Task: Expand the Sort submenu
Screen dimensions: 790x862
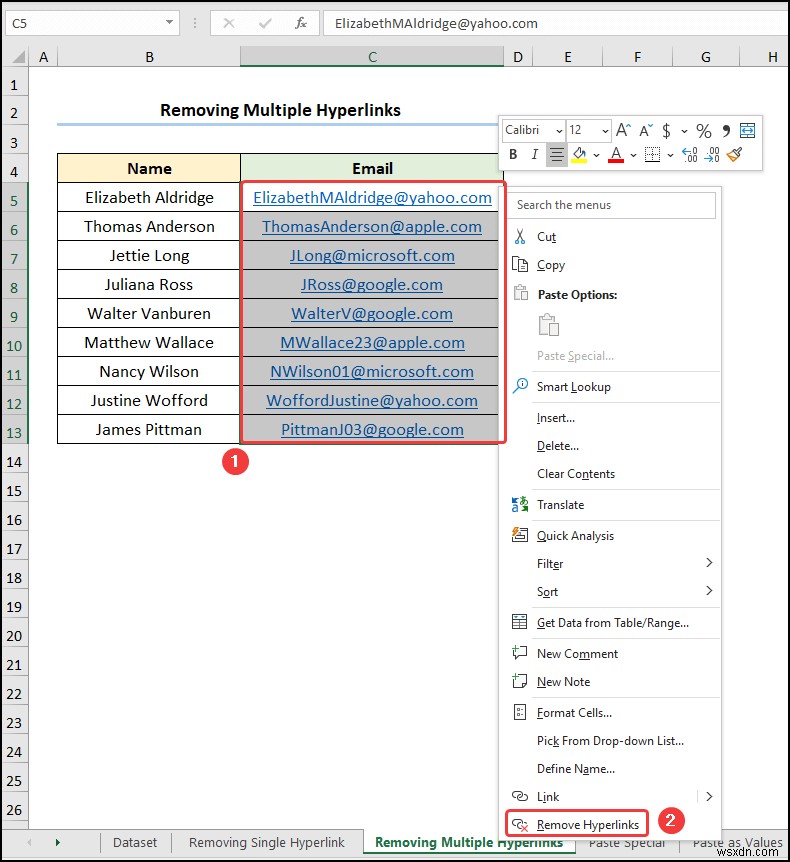Action: (x=709, y=590)
